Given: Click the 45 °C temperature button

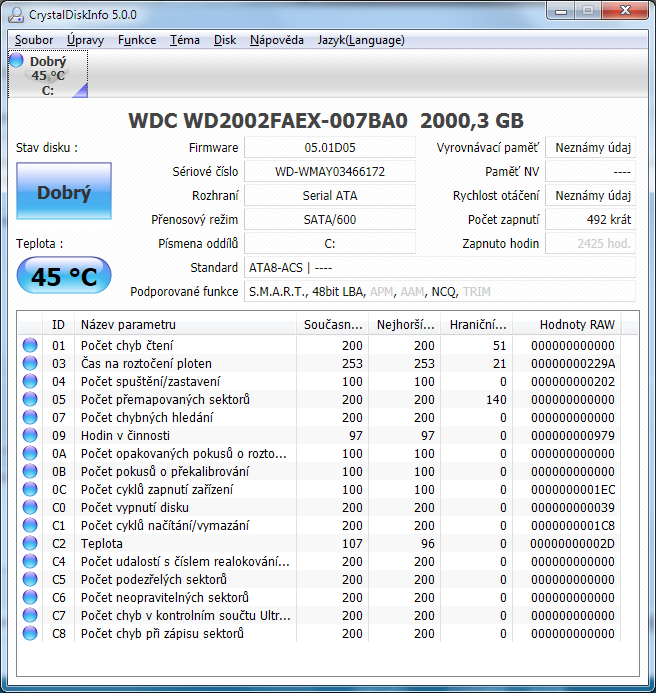Looking at the screenshot, I should (64, 277).
